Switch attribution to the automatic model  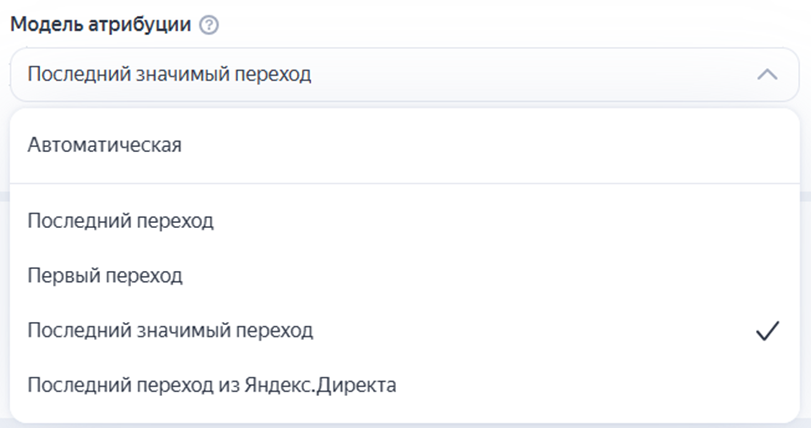(105, 145)
